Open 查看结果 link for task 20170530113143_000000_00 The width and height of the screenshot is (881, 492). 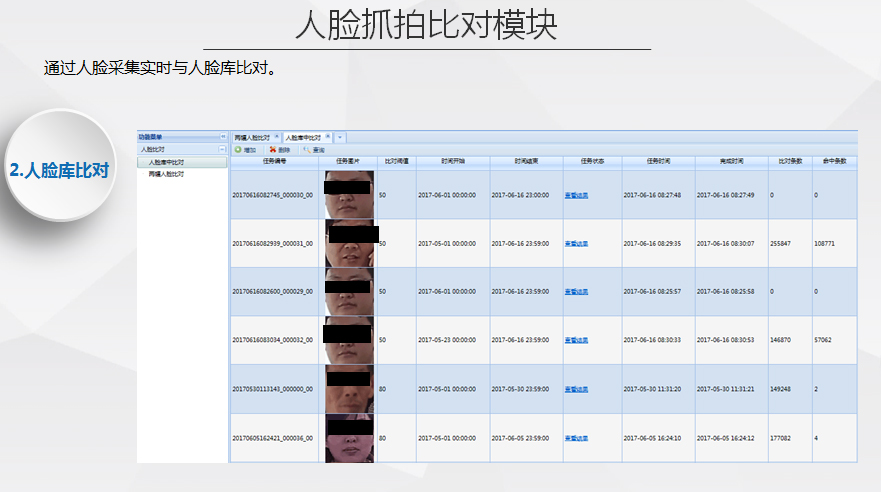(x=576, y=389)
